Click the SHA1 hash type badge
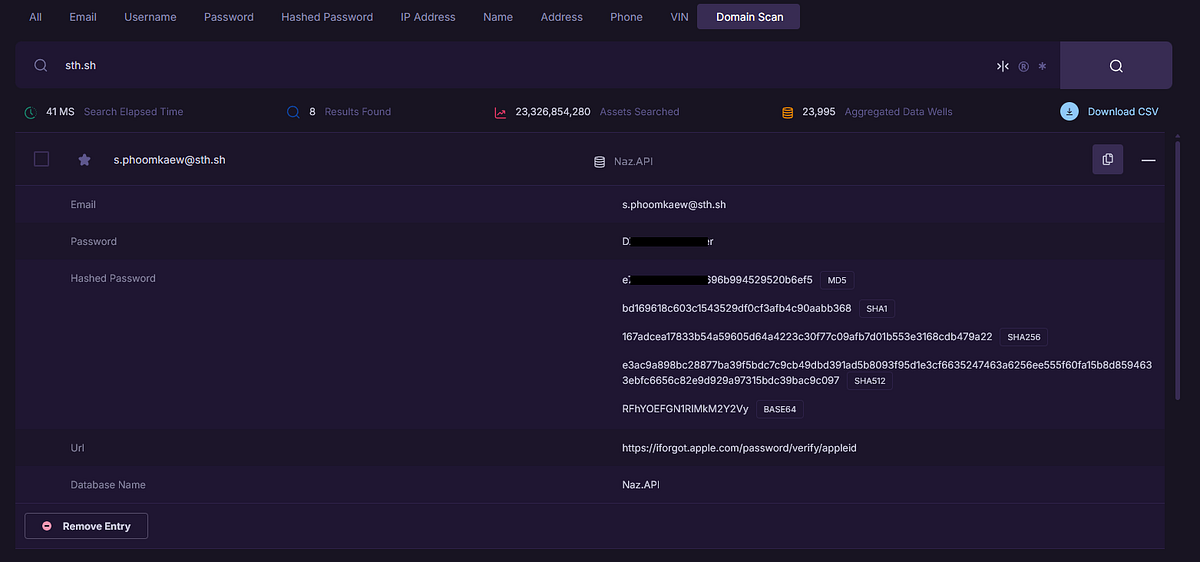The height and width of the screenshot is (562, 1200). click(877, 309)
